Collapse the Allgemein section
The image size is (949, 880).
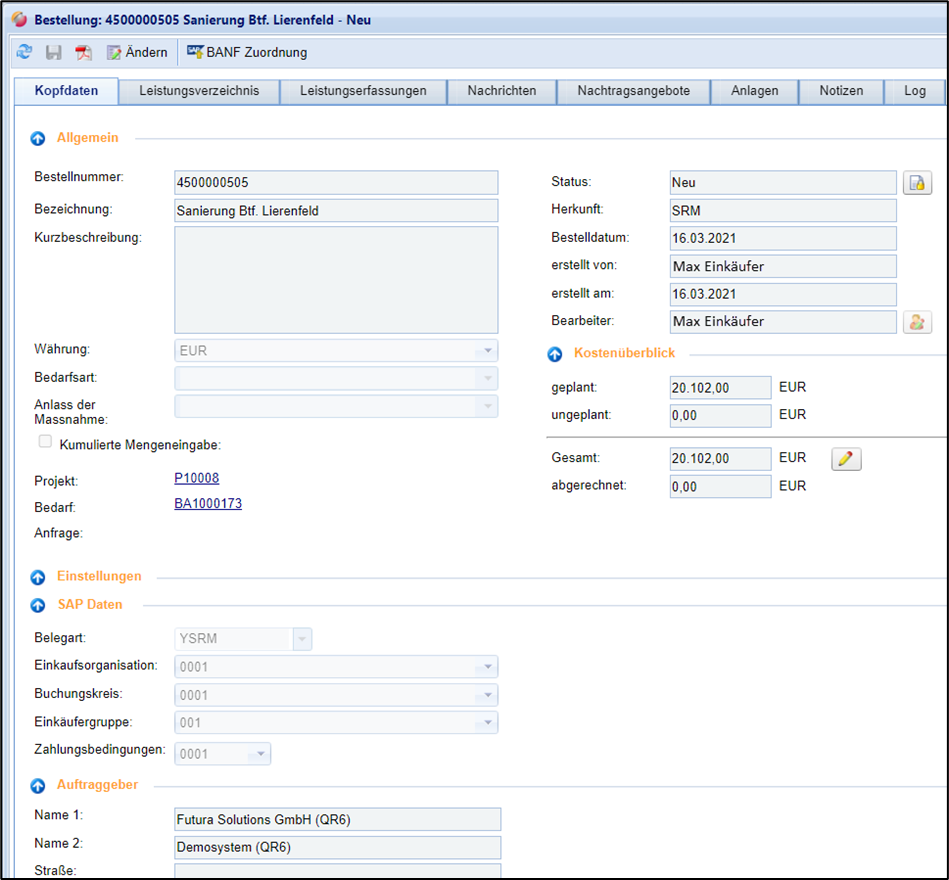click(38, 139)
